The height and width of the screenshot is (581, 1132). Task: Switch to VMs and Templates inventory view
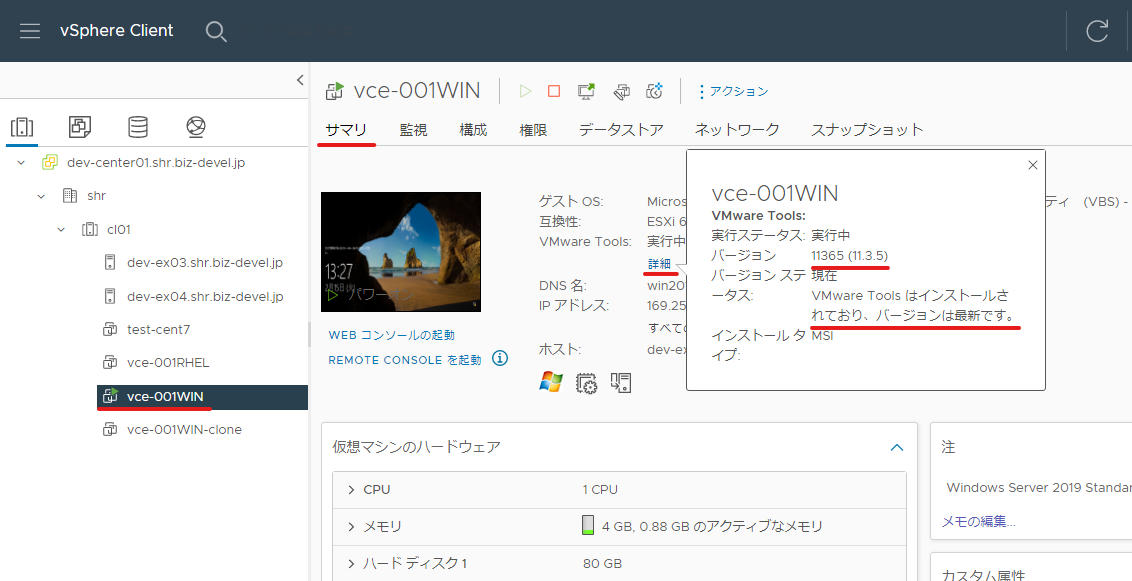[x=79, y=127]
